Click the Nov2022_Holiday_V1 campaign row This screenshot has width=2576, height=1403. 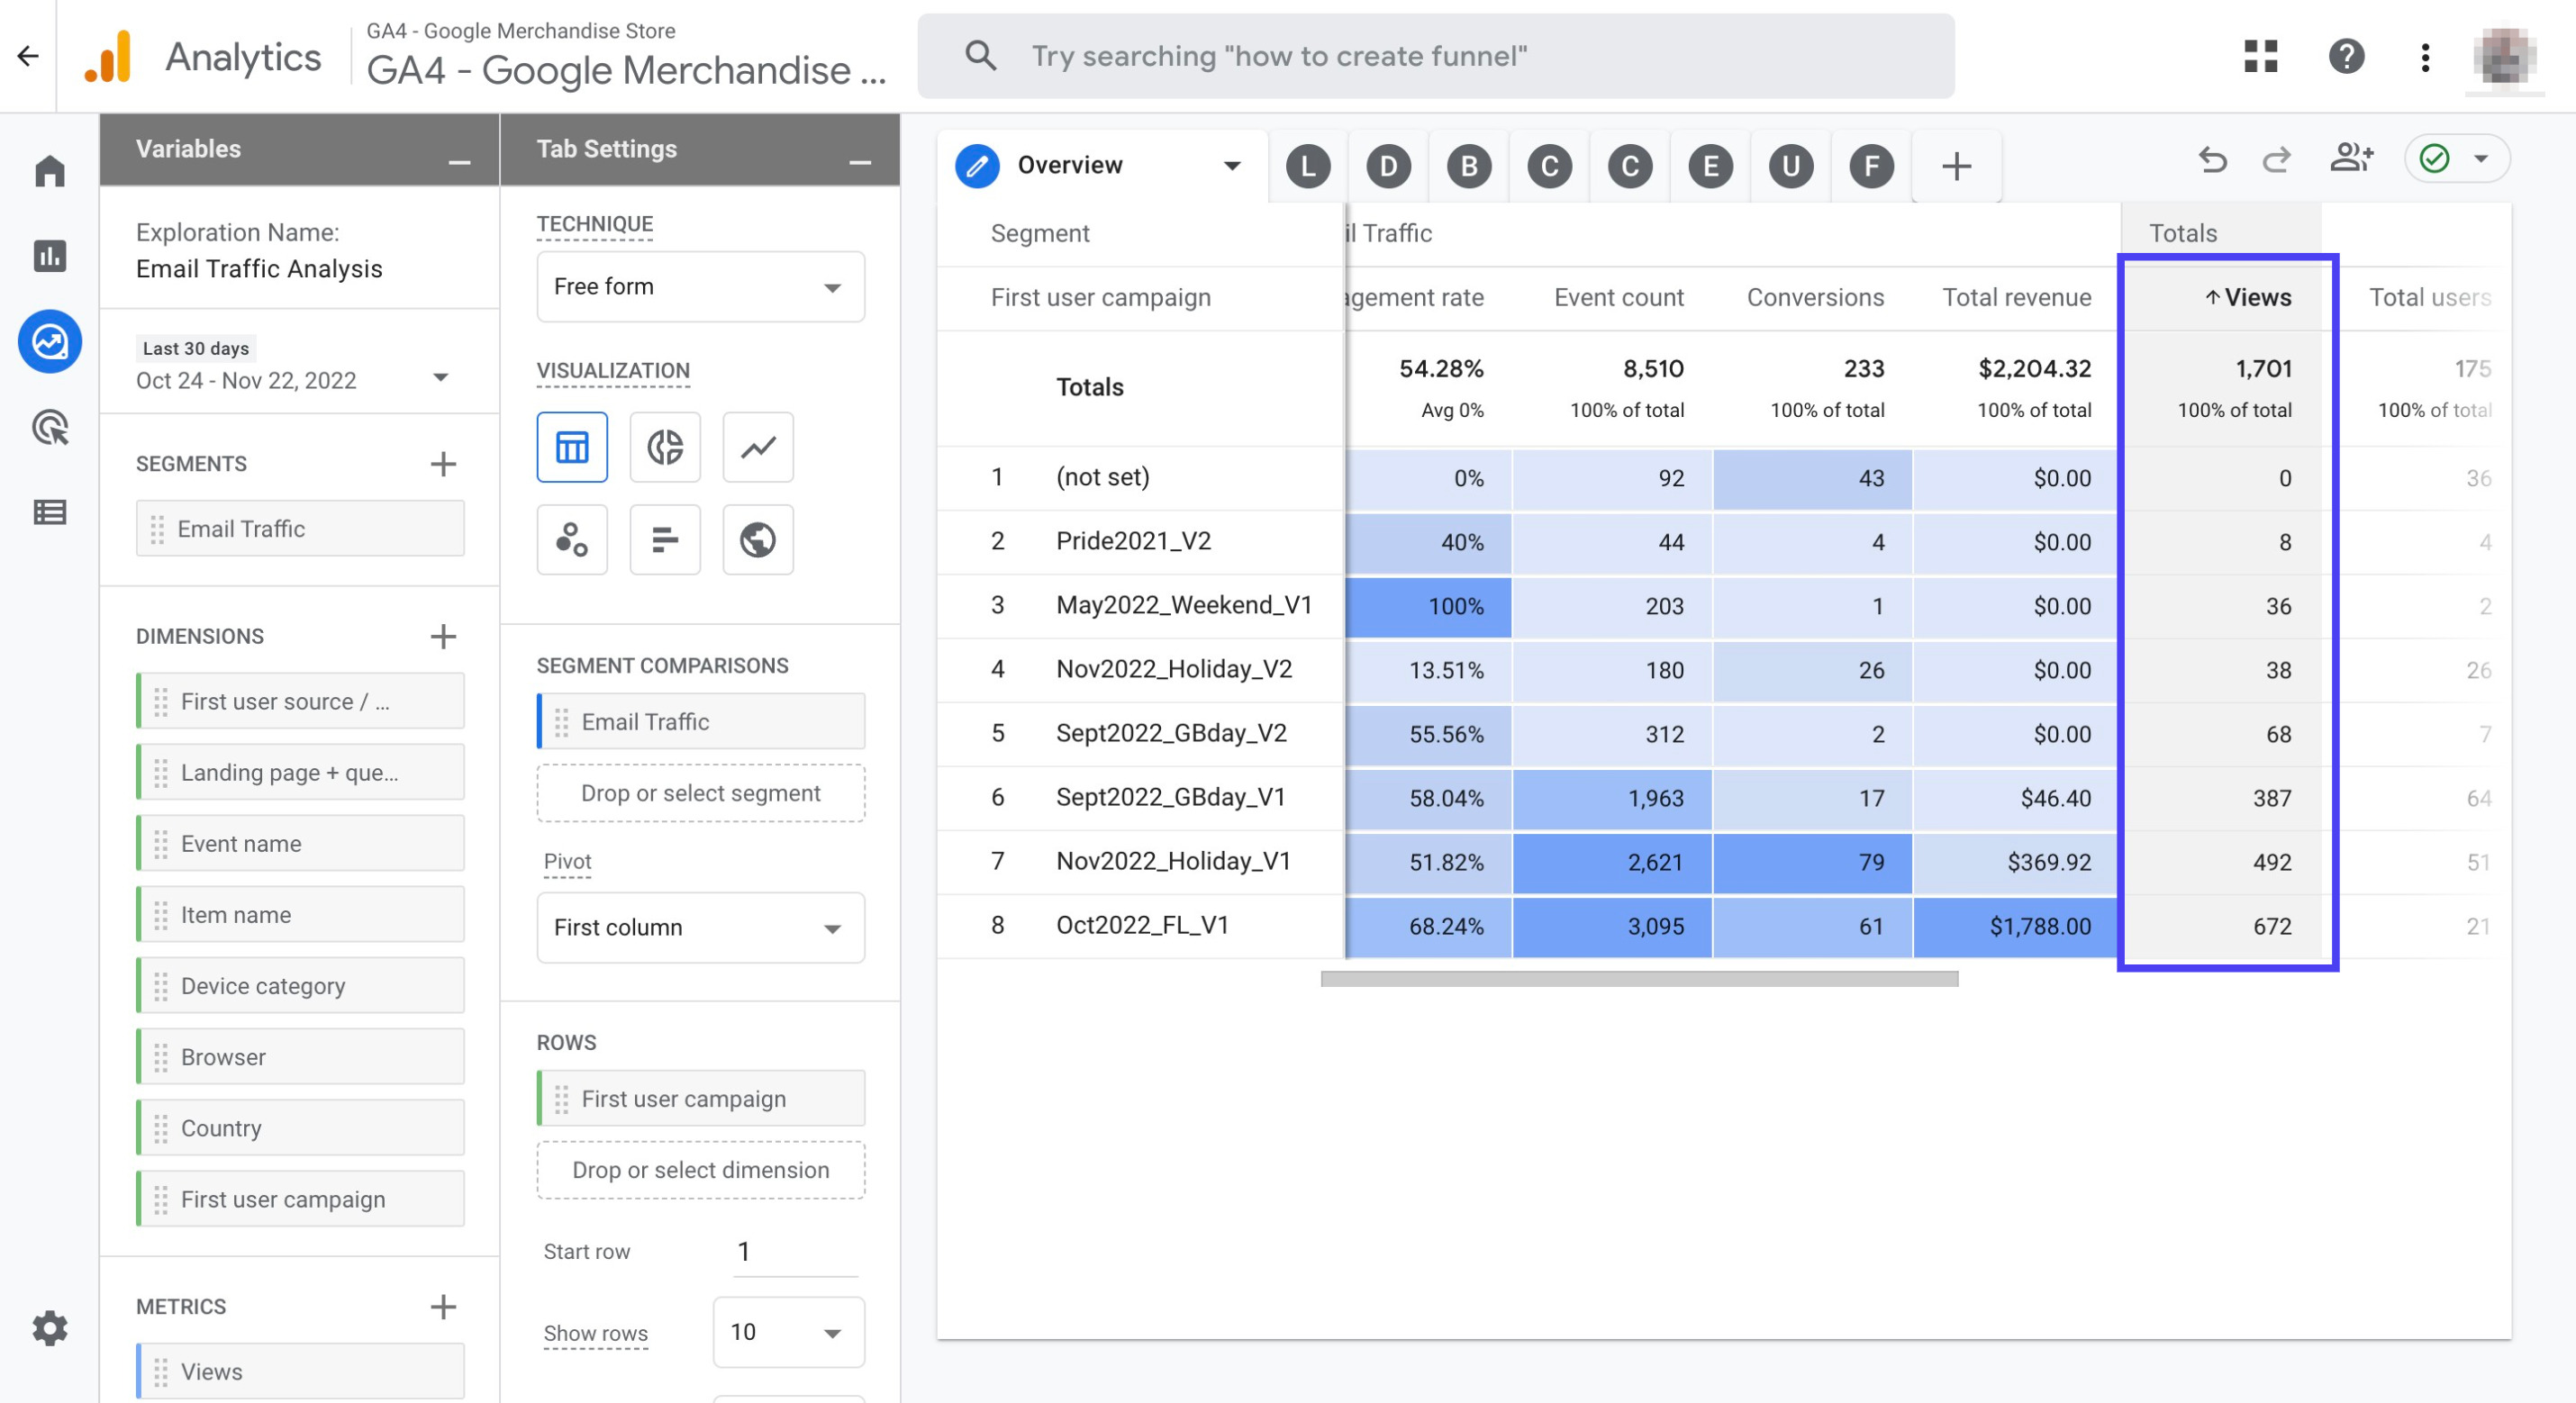coord(1173,861)
